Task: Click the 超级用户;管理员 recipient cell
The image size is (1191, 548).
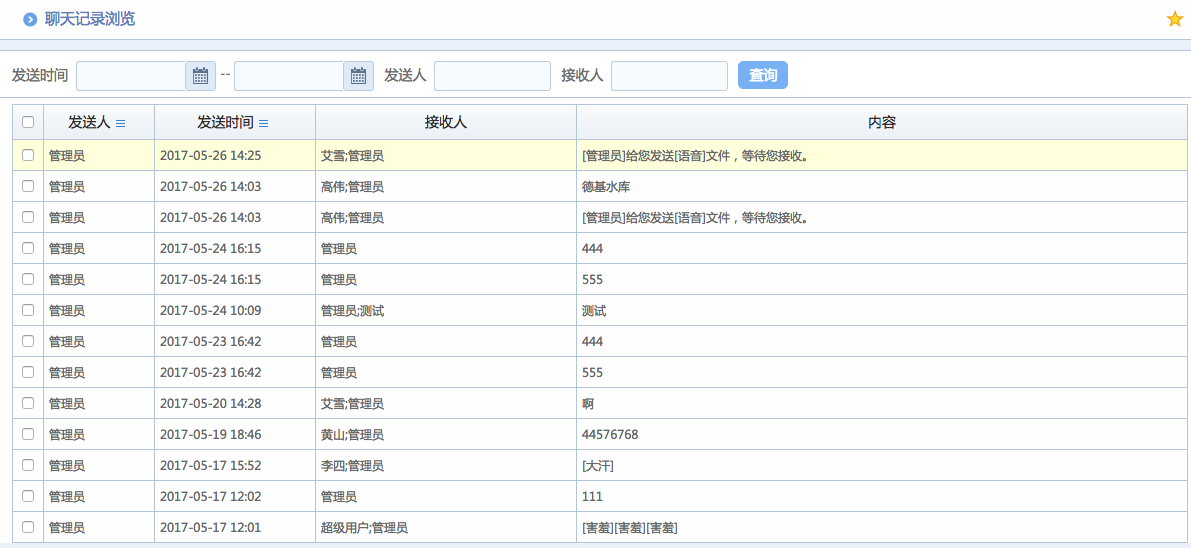Action: pyautogui.click(x=364, y=528)
